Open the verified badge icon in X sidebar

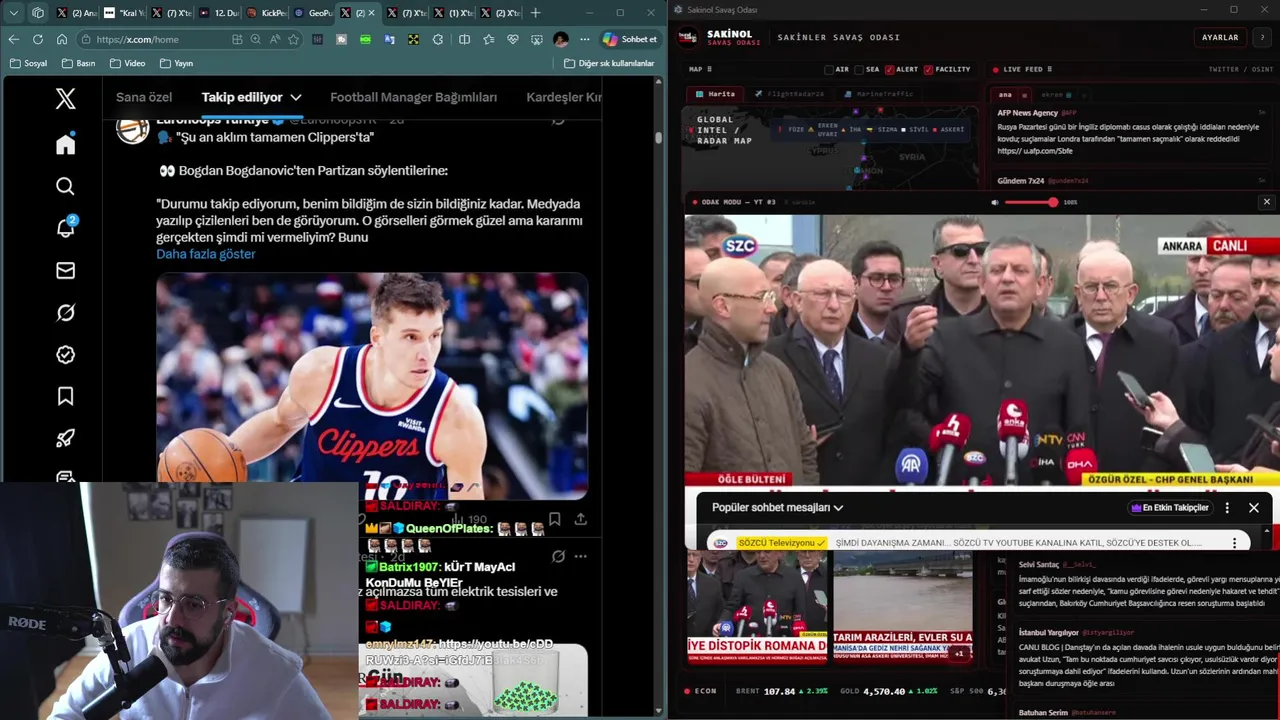point(65,355)
